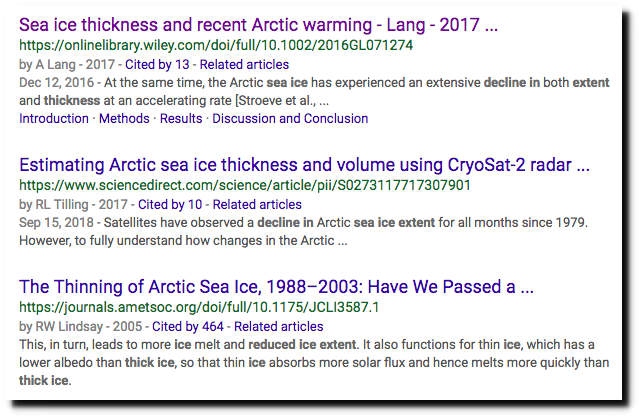639x417 pixels.
Task: Open the sciencedirect.com article URL
Action: click(245, 185)
